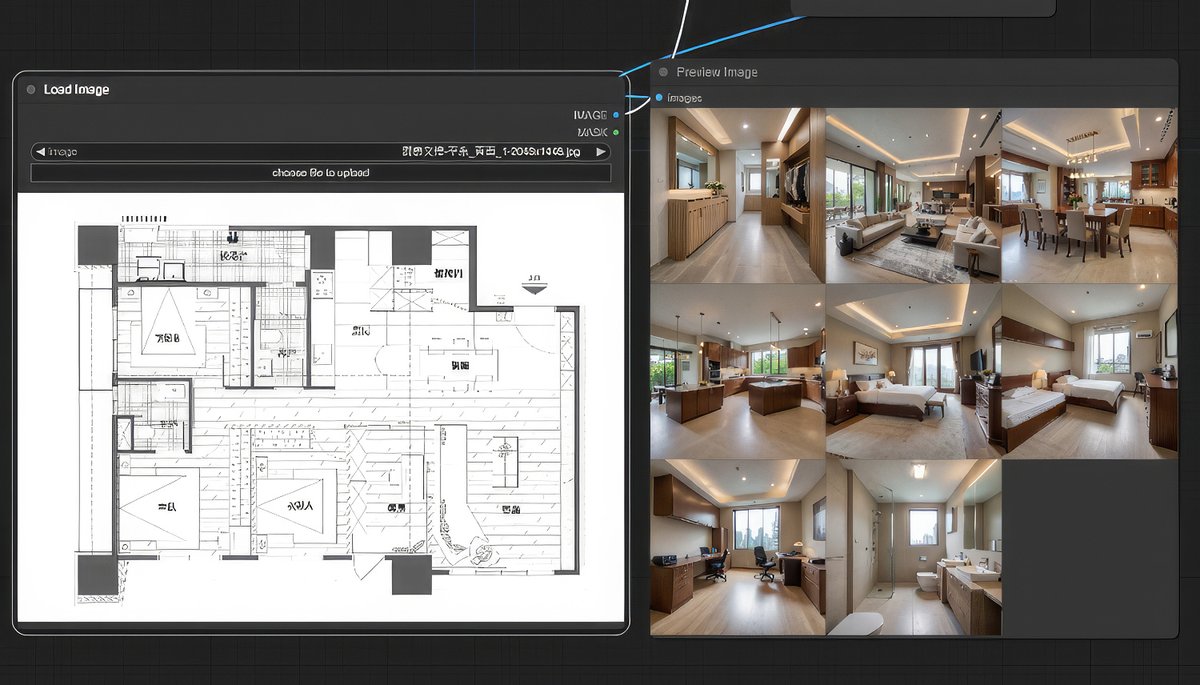The height and width of the screenshot is (685, 1200).
Task: Collapse the Preview Image node via its title dot
Action: pos(662,71)
